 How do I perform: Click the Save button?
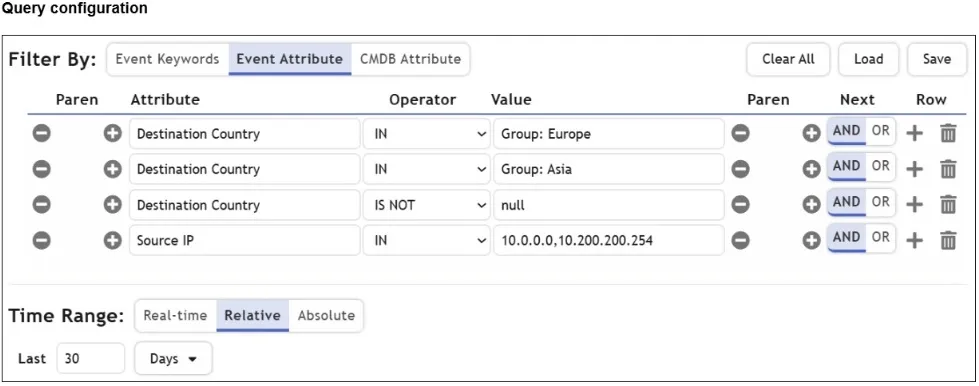click(937, 59)
